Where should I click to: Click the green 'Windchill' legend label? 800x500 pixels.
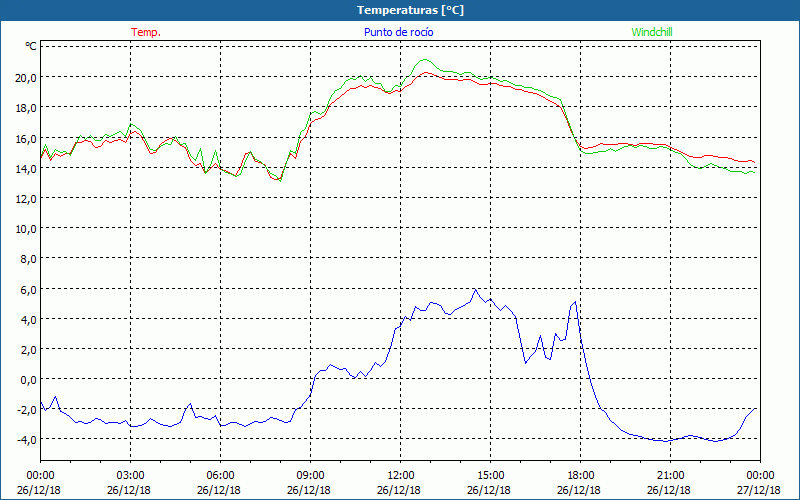652,32
